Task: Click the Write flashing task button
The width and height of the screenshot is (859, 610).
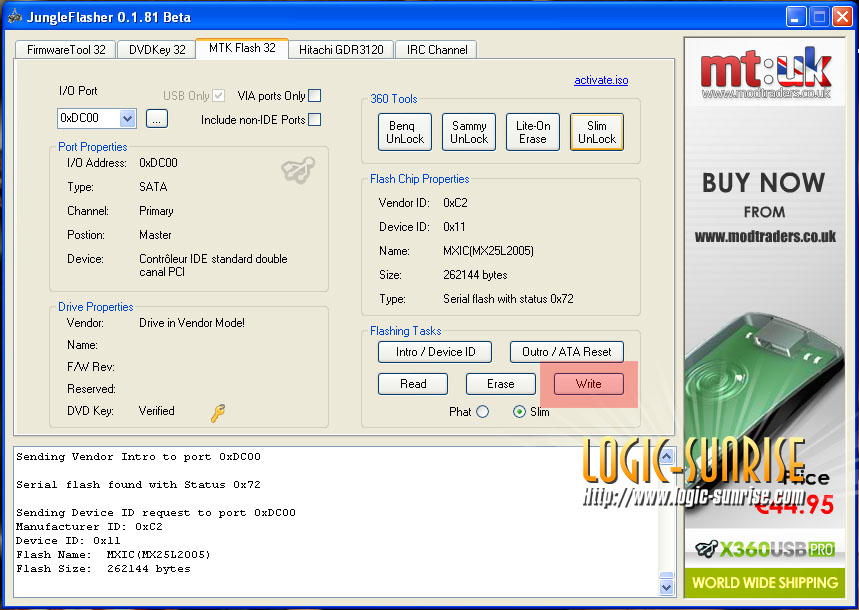Action: tap(588, 384)
